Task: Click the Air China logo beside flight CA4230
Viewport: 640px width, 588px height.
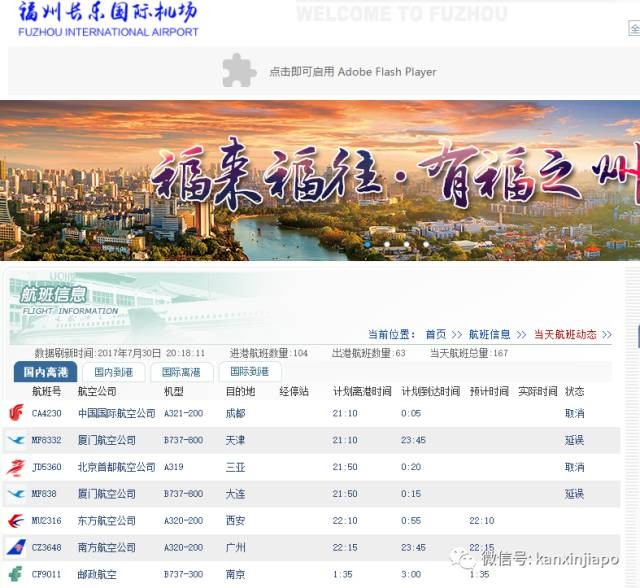Action: (16, 413)
